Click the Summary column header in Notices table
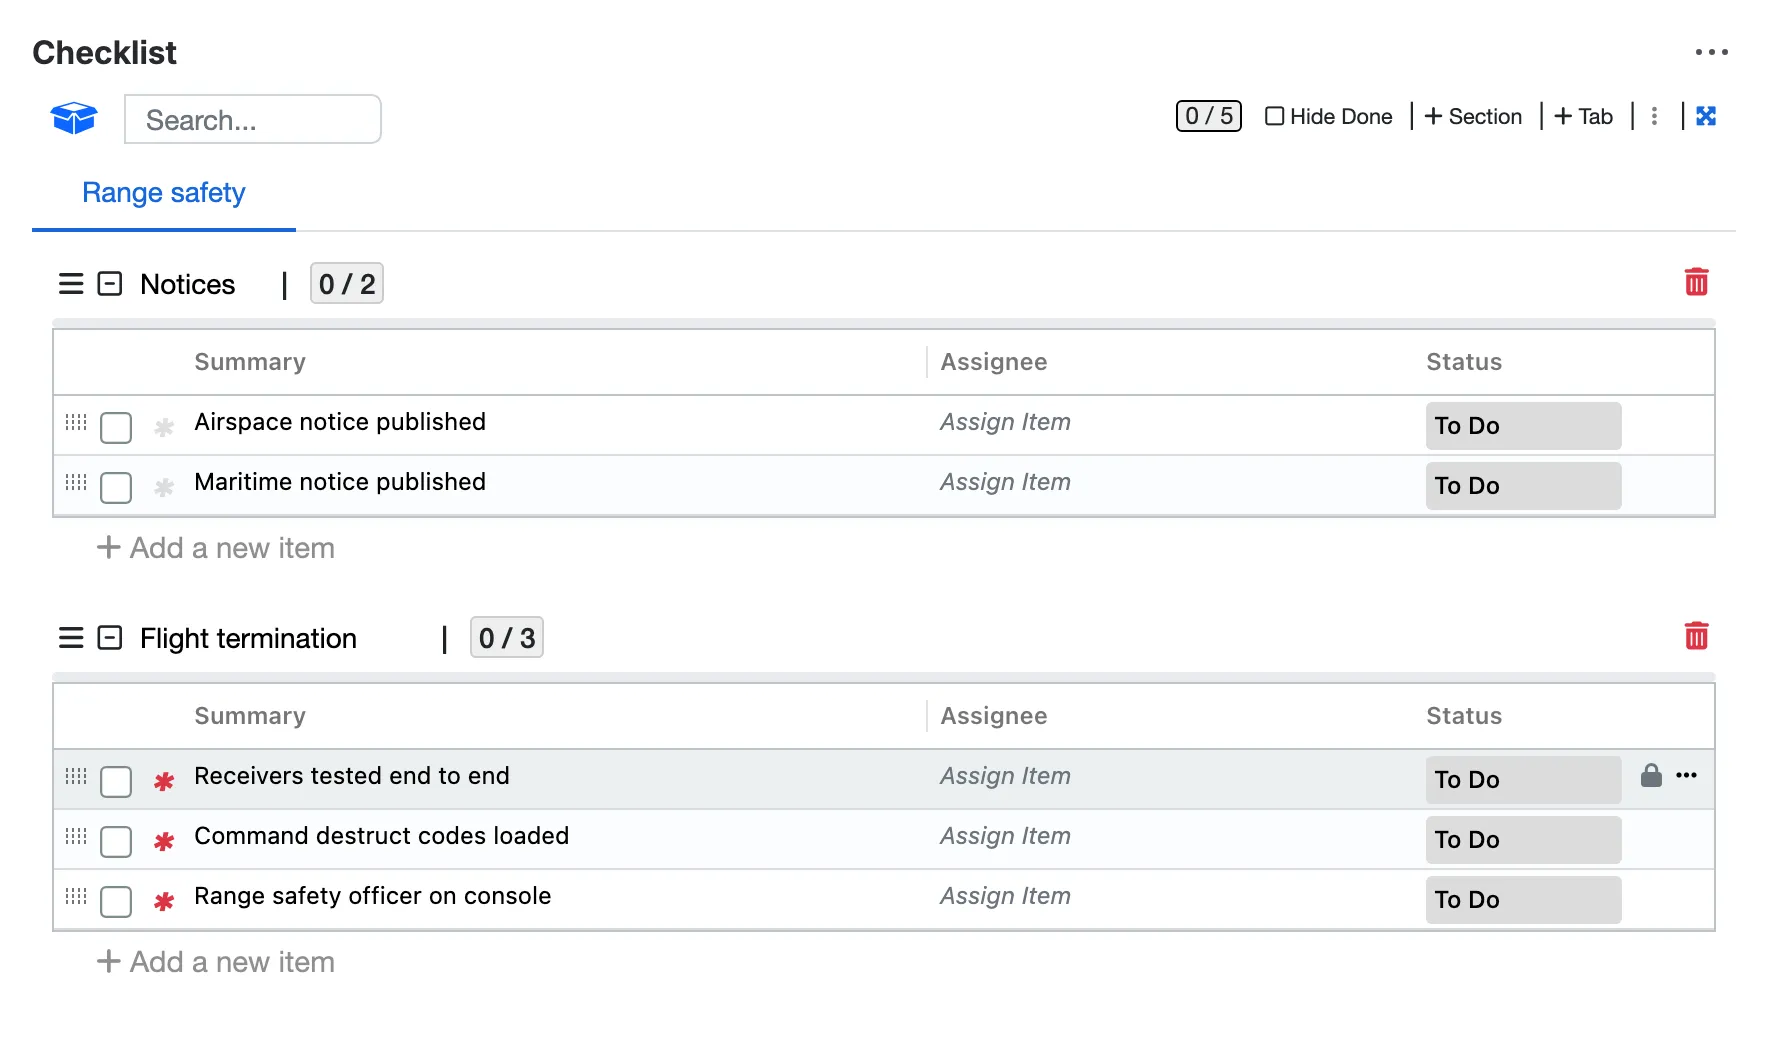The height and width of the screenshot is (1046, 1768). click(250, 362)
